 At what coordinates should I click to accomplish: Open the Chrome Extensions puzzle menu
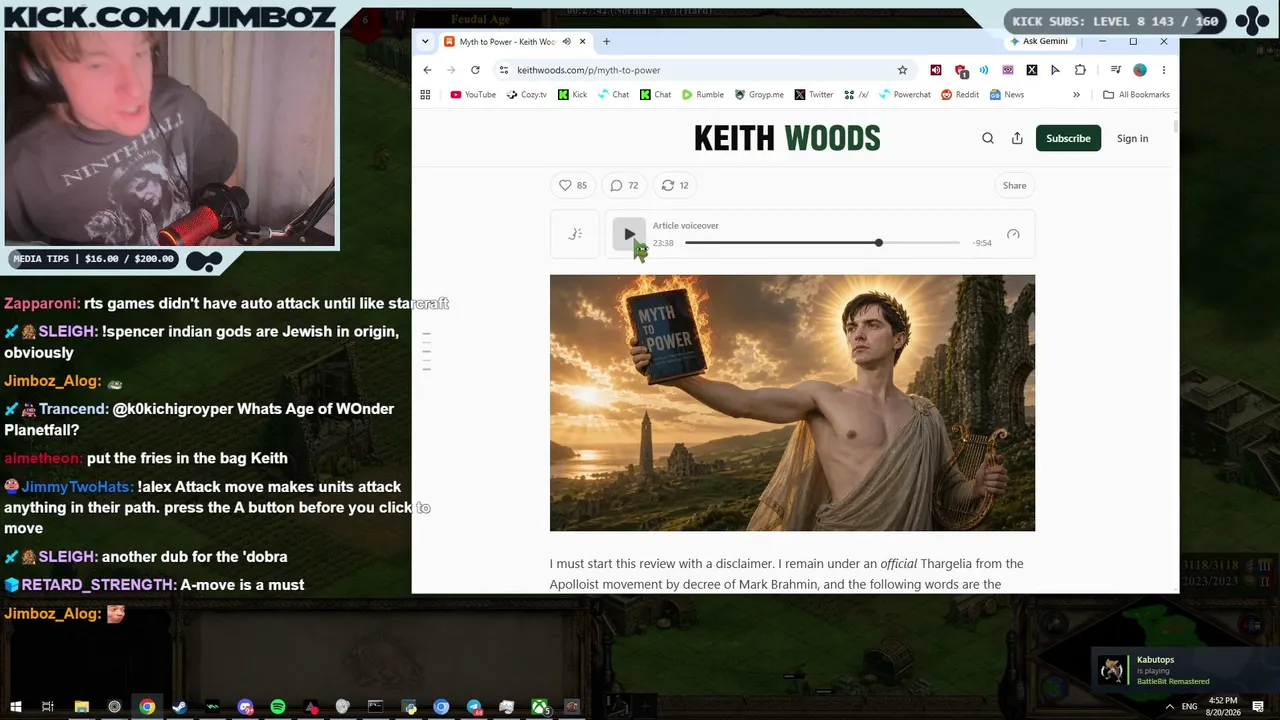1080,70
